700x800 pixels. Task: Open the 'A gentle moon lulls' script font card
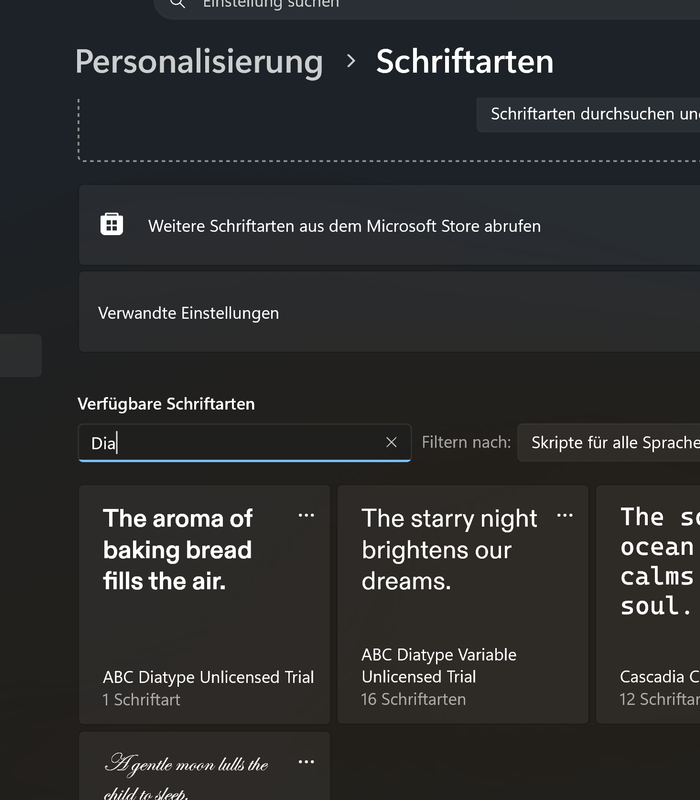tap(204, 766)
